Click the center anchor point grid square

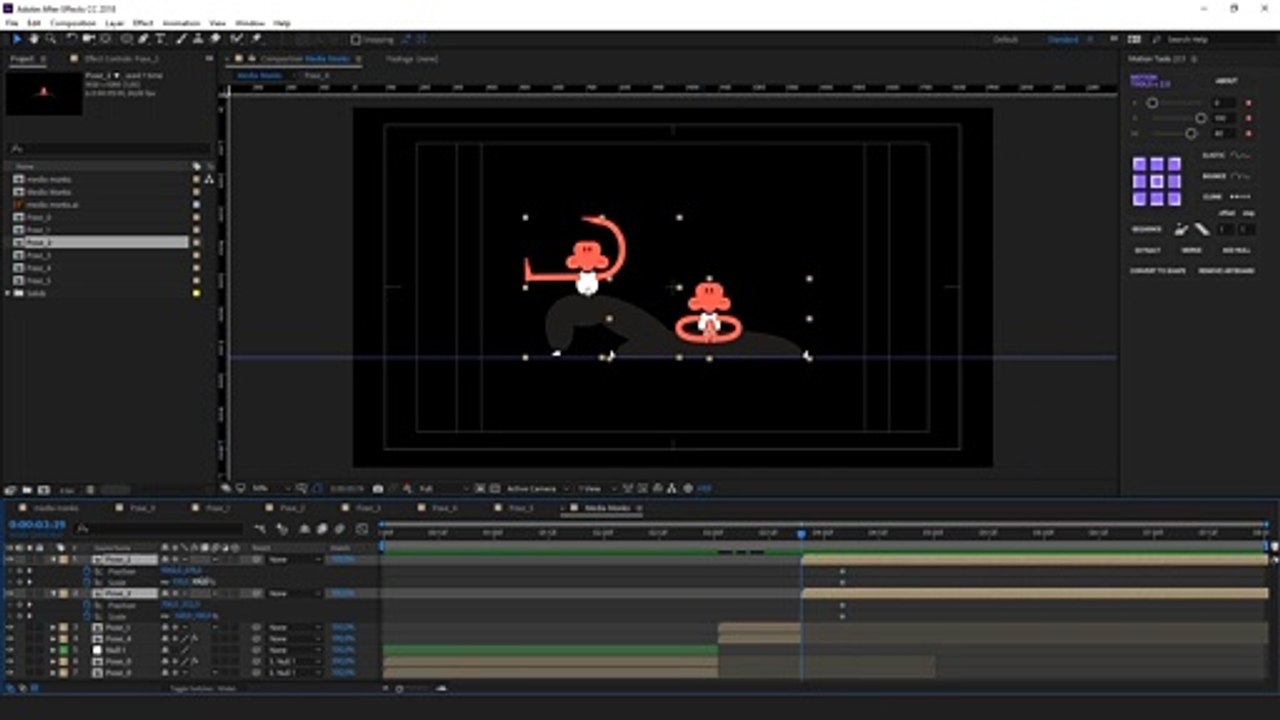tap(1157, 181)
